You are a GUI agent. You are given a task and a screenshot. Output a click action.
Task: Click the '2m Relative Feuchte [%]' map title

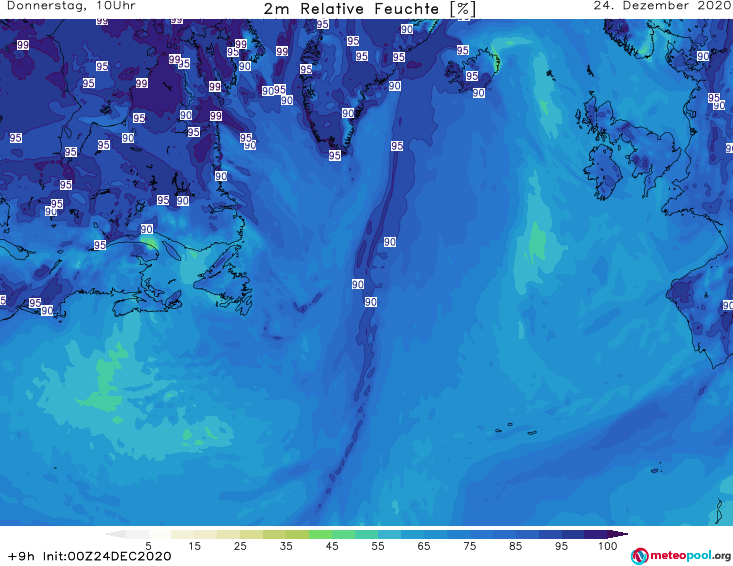[369, 9]
